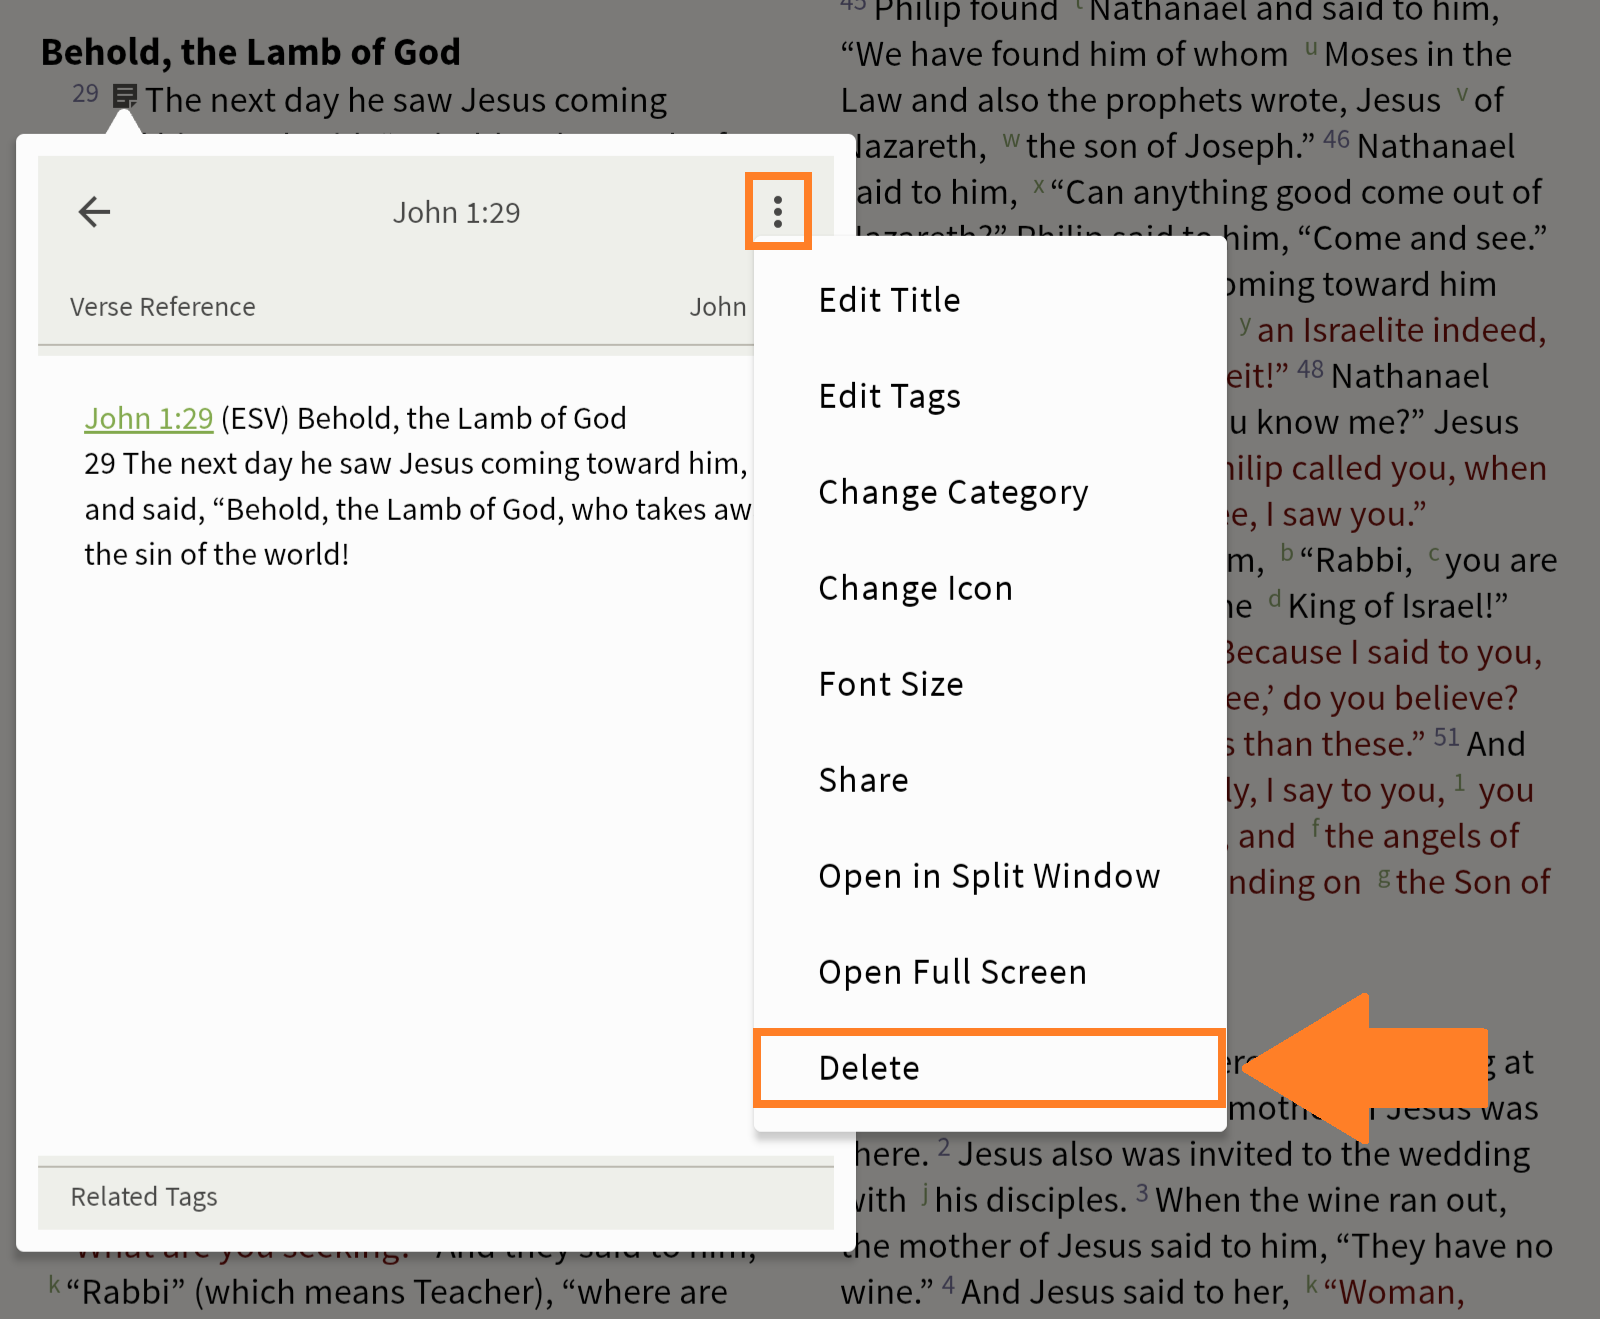The image size is (1600, 1319).
Task: Pick Change Icon from the menu
Action: pyautogui.click(x=915, y=588)
